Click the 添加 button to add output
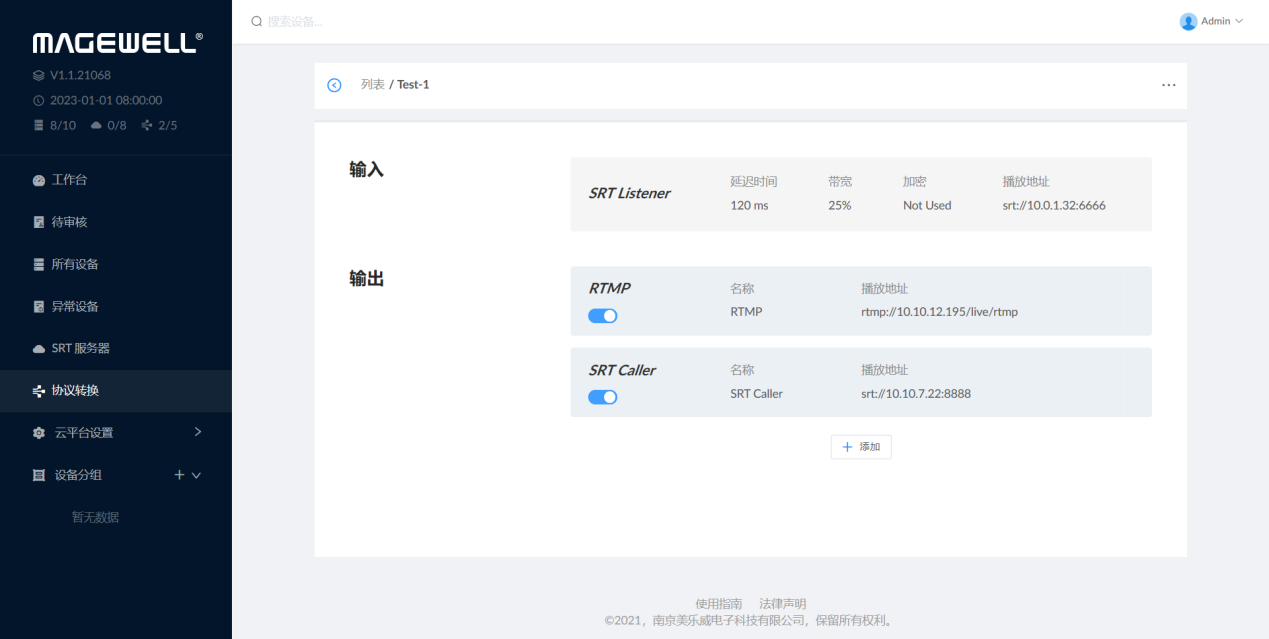 click(860, 447)
